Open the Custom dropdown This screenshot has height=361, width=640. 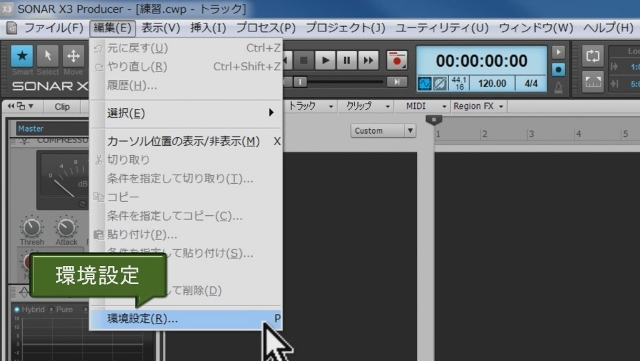(x=383, y=131)
